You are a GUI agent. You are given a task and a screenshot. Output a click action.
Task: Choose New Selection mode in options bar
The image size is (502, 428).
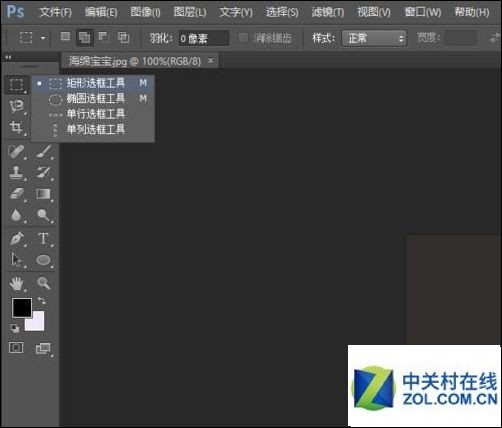65,36
